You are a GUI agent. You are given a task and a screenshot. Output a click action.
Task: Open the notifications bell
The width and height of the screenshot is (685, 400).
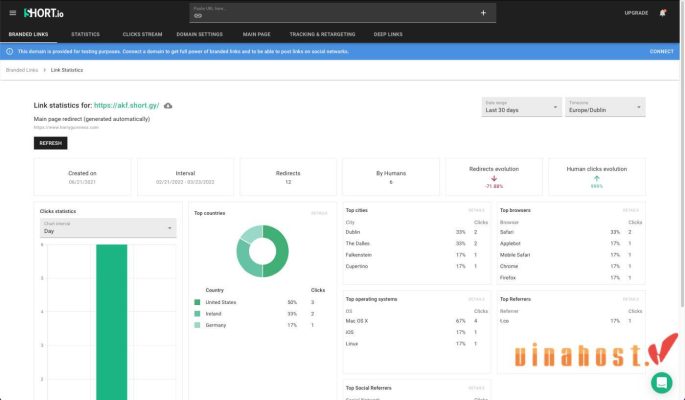pos(663,13)
